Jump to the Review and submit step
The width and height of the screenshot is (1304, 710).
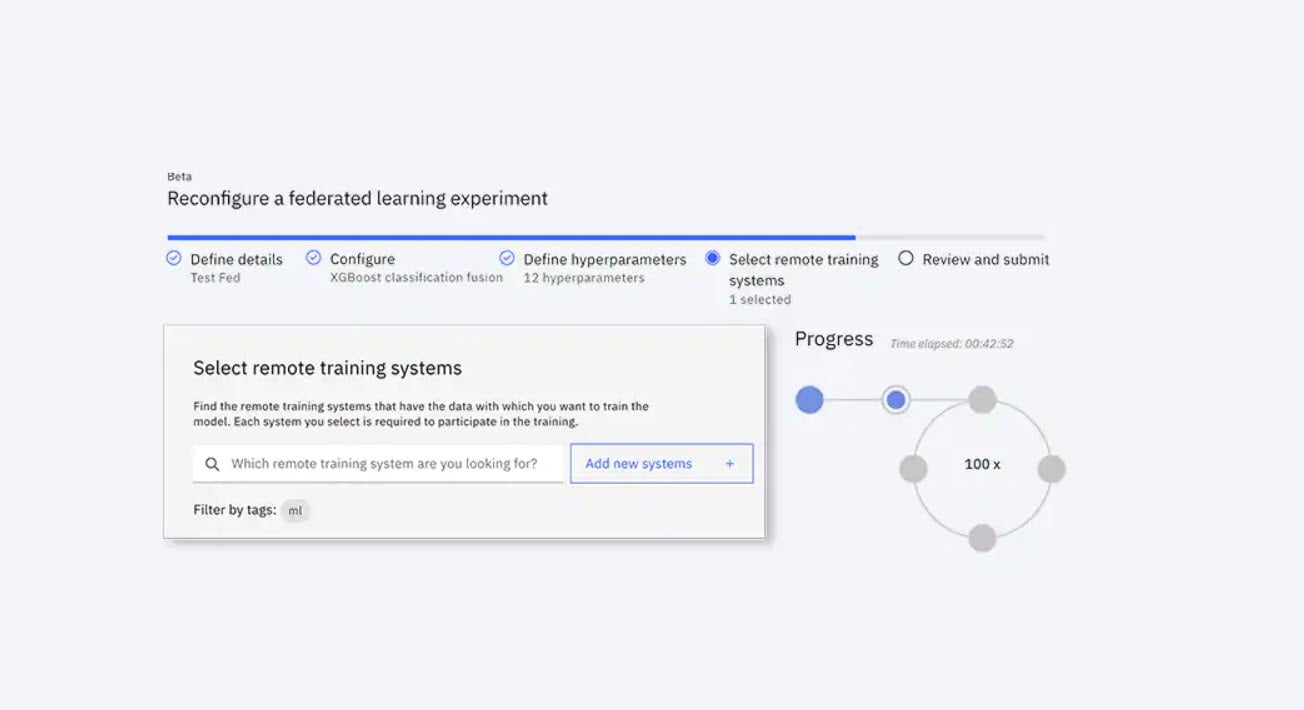click(x=986, y=259)
